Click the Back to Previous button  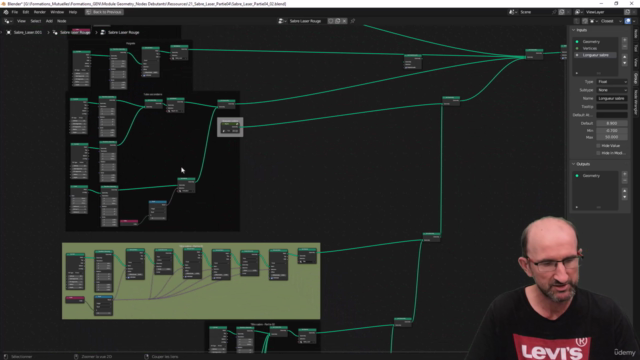104,12
